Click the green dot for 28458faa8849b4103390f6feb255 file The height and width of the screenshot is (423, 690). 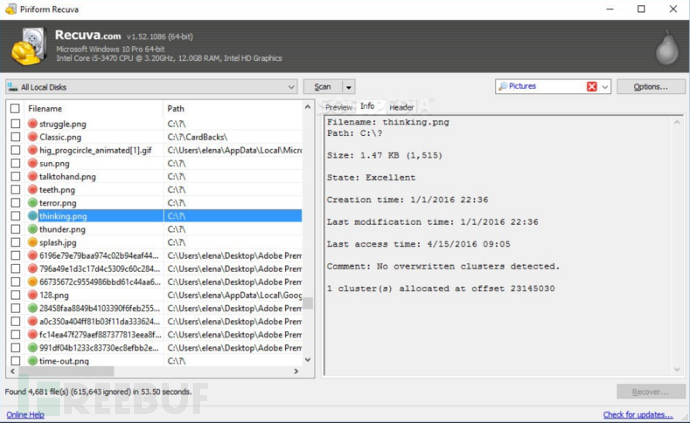pyautogui.click(x=33, y=308)
